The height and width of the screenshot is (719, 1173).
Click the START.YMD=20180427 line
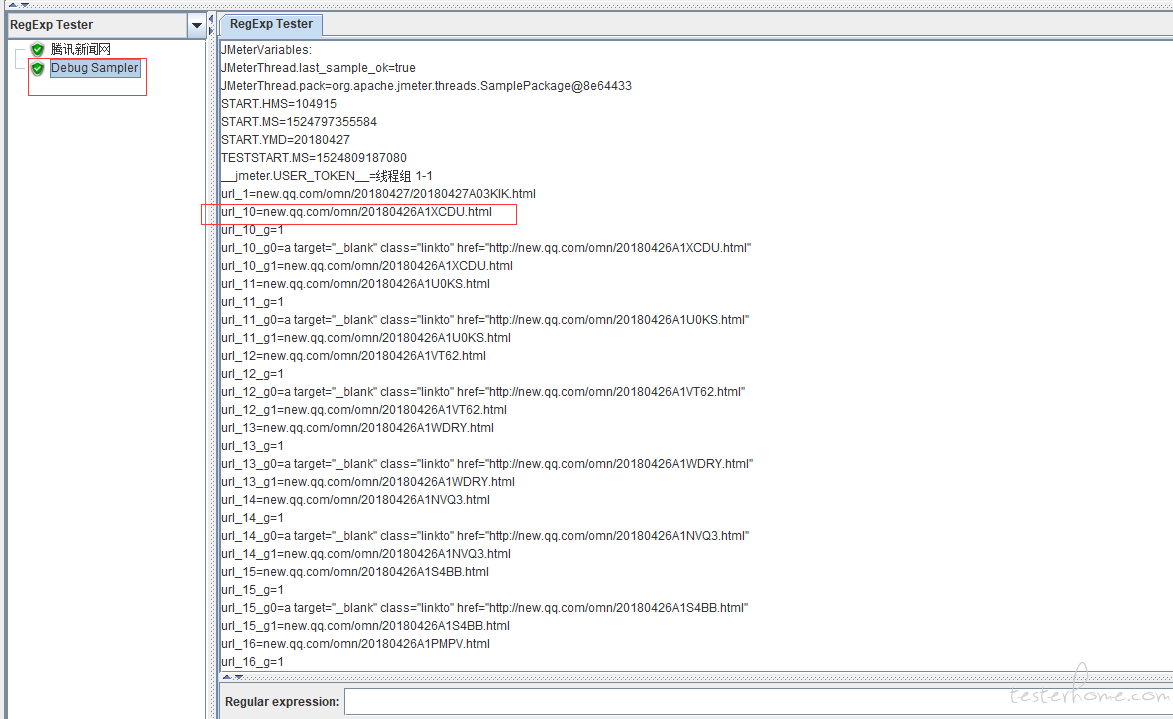point(285,140)
